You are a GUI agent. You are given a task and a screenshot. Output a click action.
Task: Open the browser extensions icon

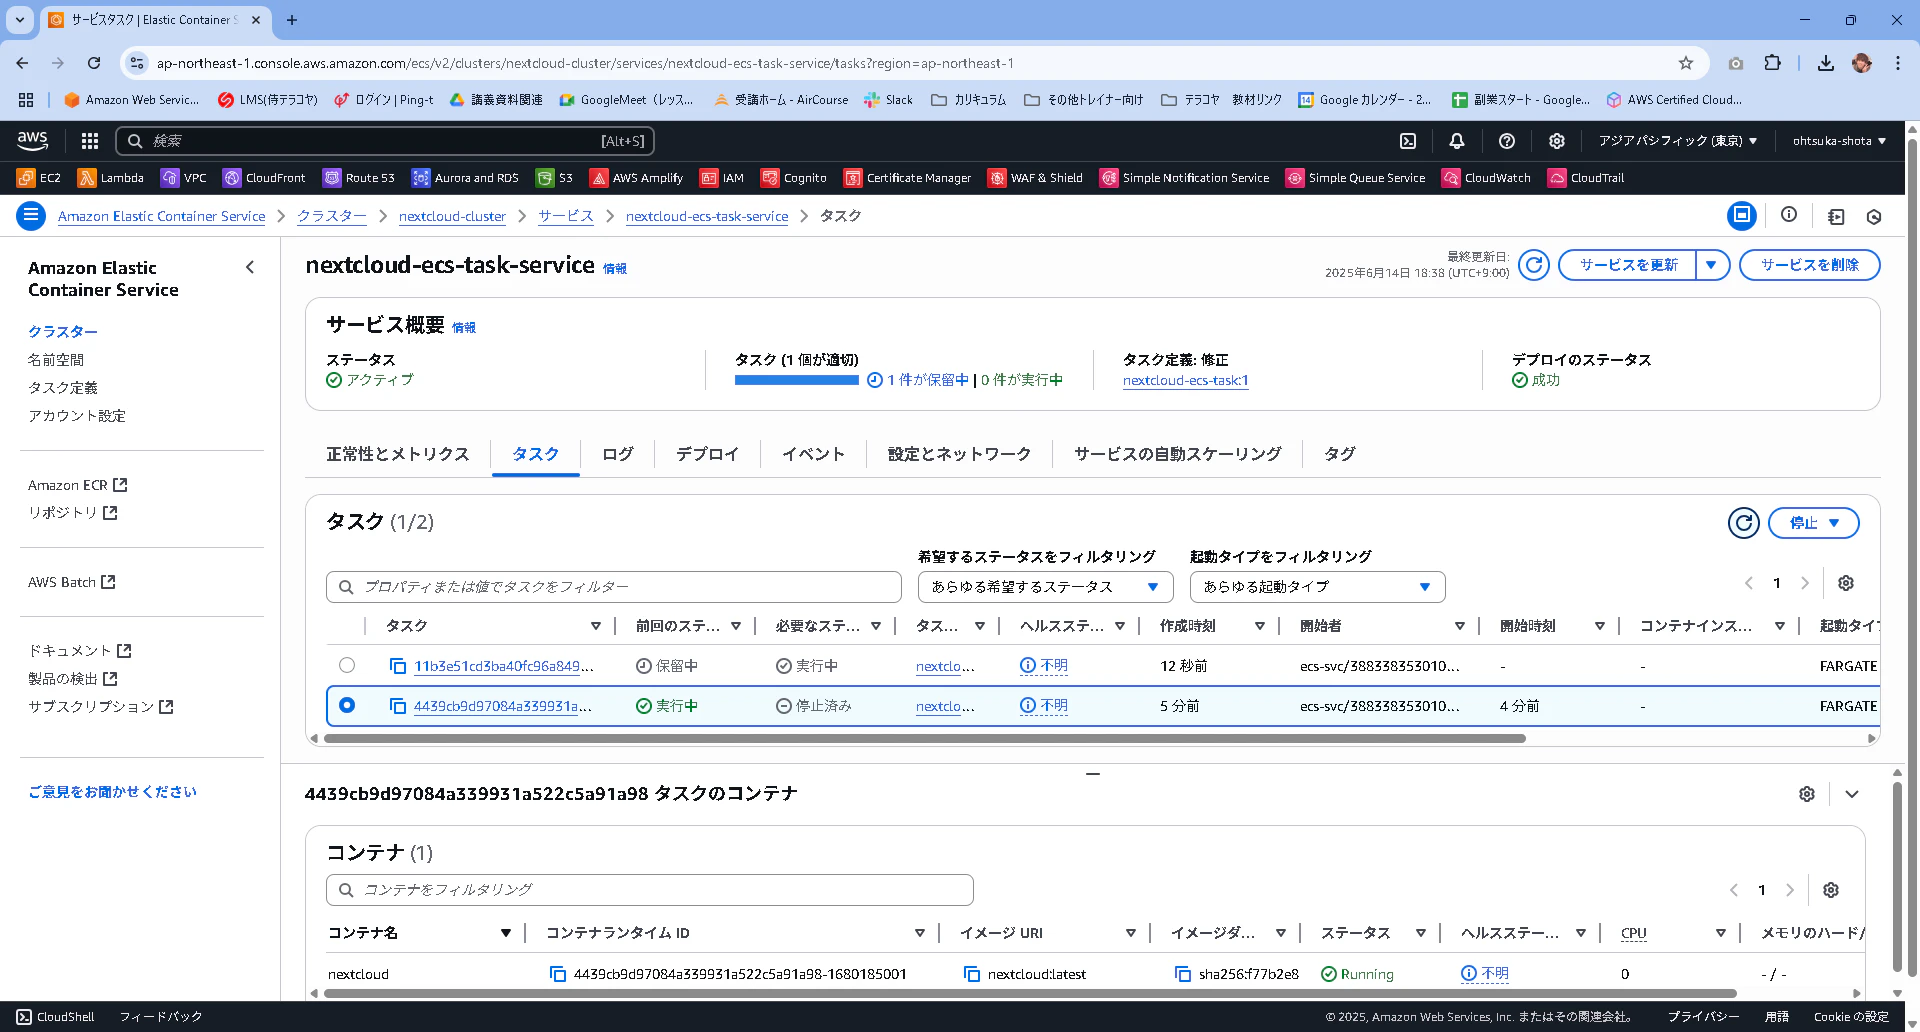point(1773,63)
